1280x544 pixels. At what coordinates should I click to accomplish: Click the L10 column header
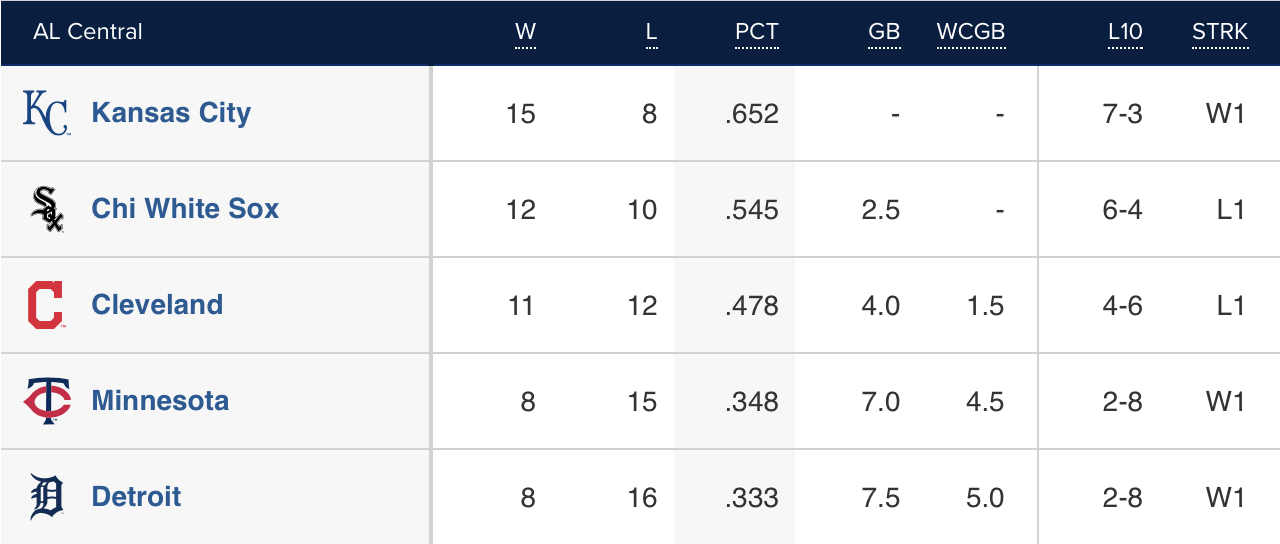click(1125, 32)
